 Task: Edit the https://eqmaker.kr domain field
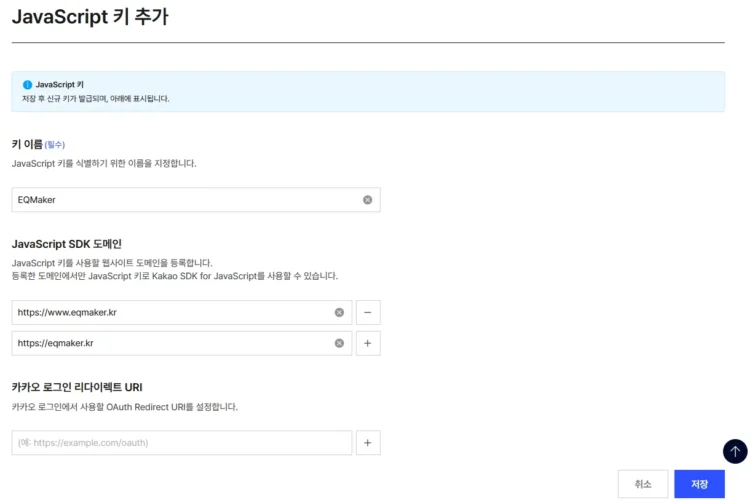pyautogui.click(x=182, y=343)
